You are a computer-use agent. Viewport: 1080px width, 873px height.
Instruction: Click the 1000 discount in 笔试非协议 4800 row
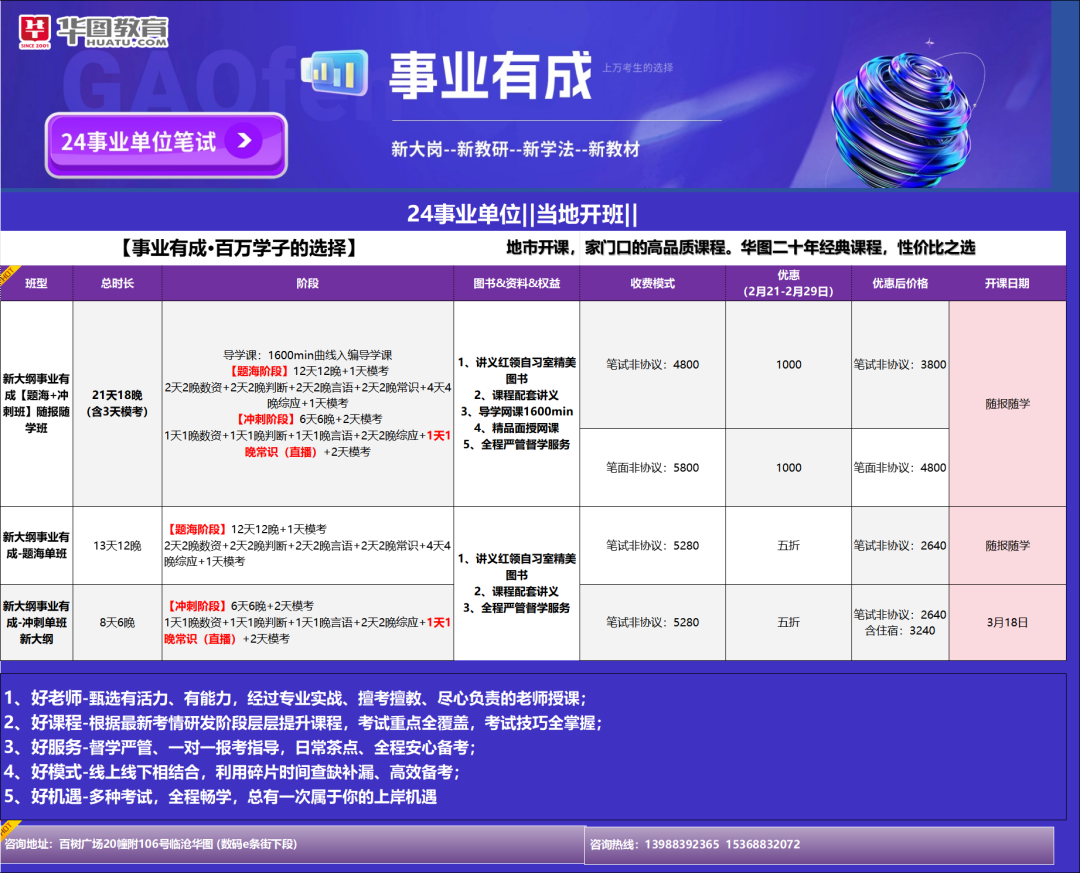pyautogui.click(x=788, y=364)
